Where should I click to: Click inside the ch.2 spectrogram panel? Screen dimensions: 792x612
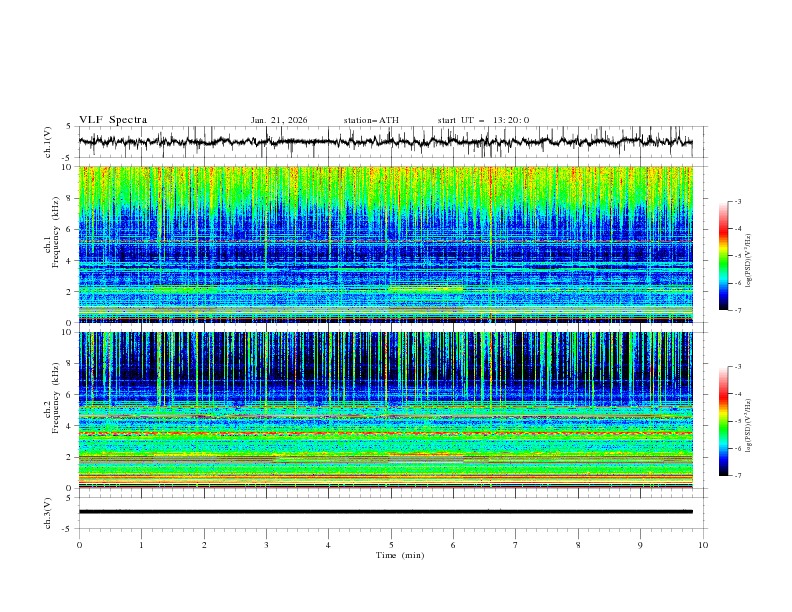pyautogui.click(x=385, y=410)
